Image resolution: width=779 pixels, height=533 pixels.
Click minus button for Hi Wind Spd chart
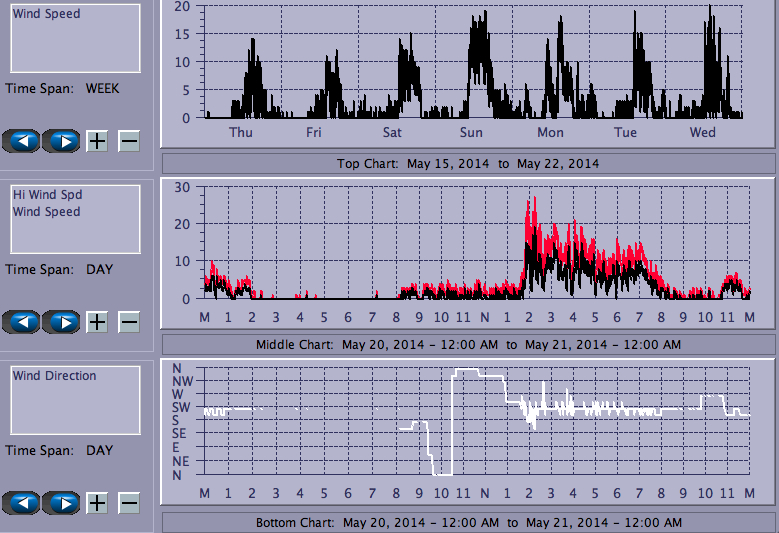tap(129, 322)
